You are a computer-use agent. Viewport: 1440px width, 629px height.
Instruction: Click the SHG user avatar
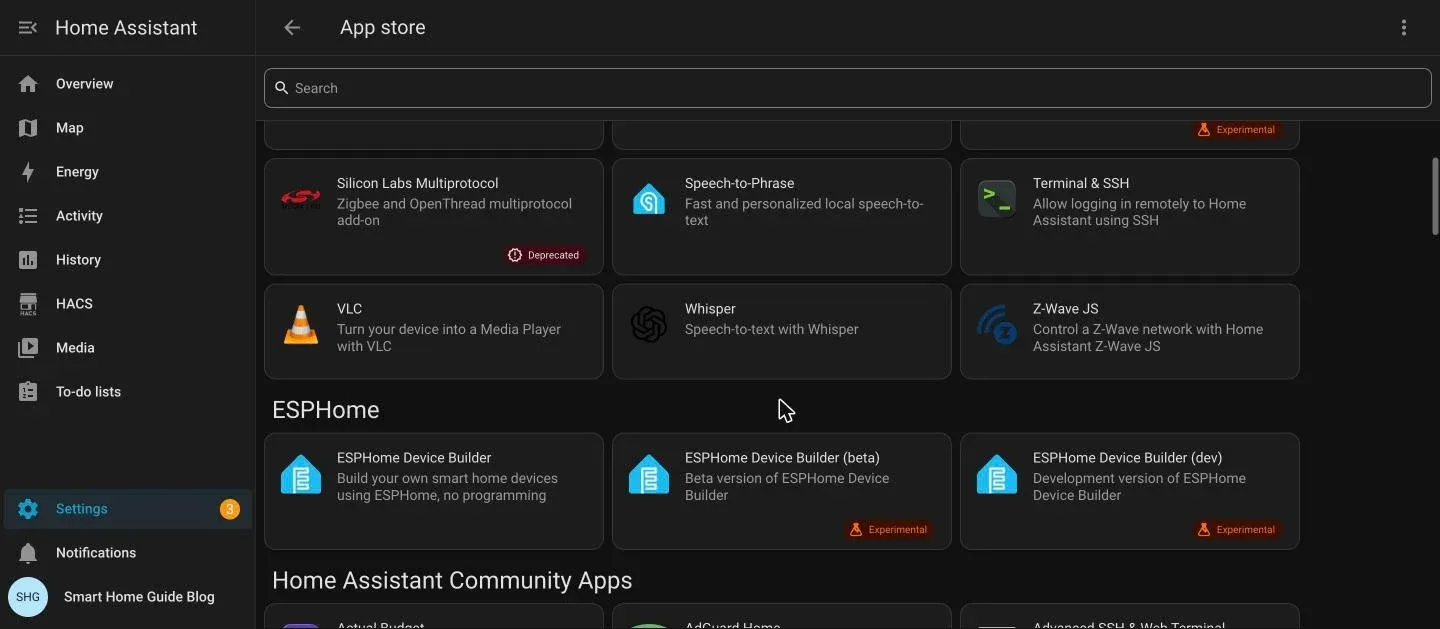pyautogui.click(x=28, y=597)
